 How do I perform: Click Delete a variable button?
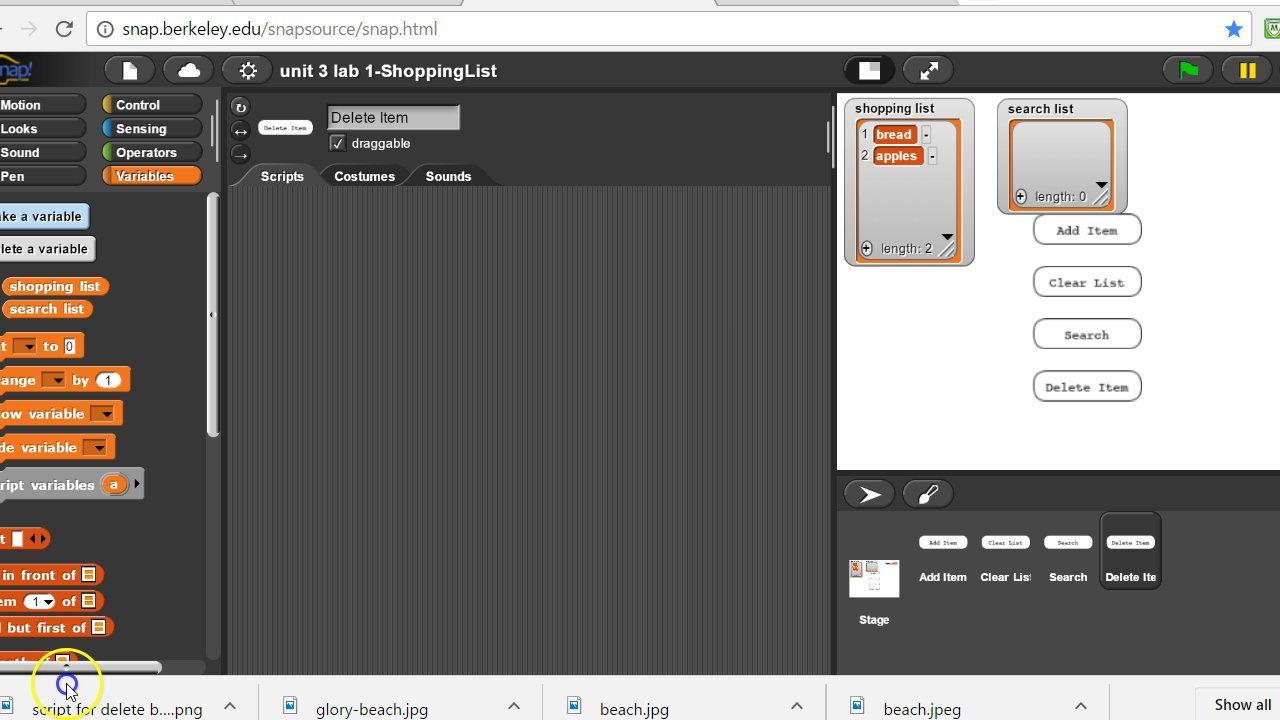(x=47, y=249)
